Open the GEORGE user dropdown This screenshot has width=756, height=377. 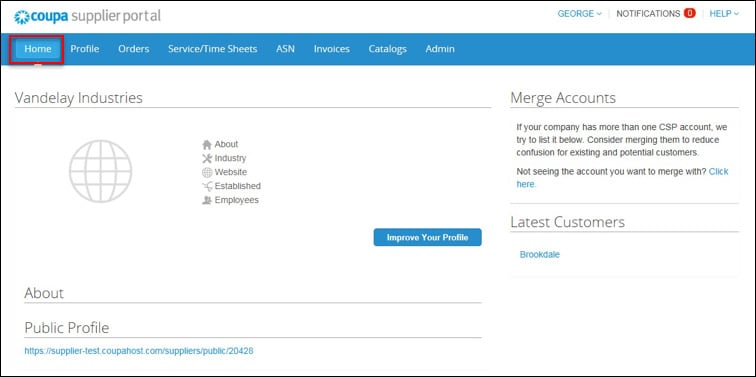click(x=580, y=13)
